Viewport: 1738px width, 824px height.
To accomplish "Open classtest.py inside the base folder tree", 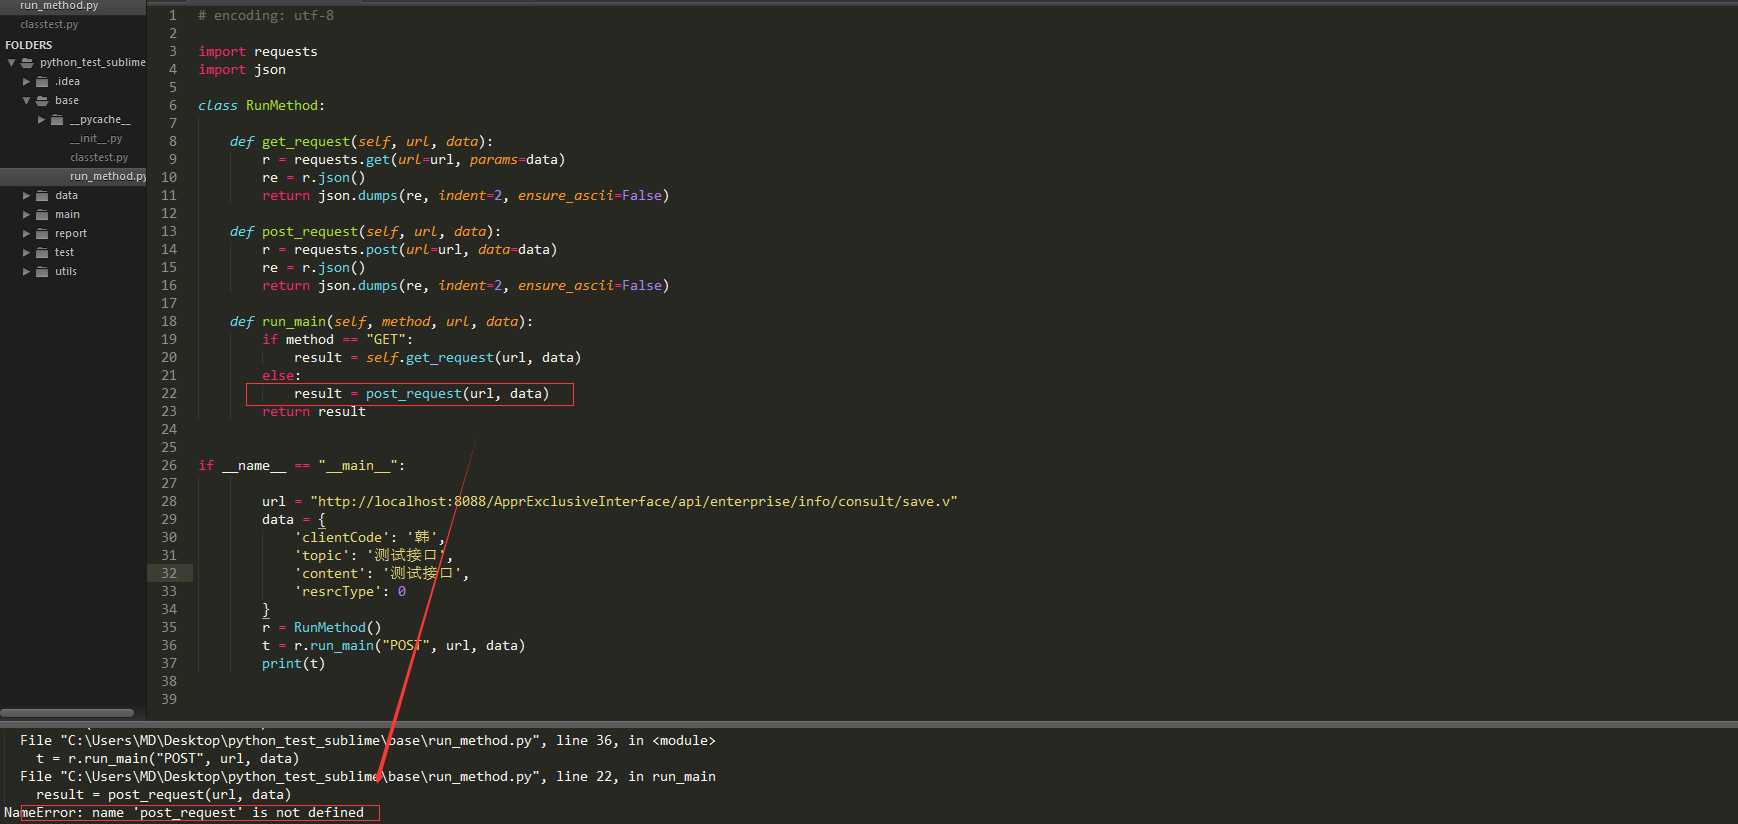I will pyautogui.click(x=99, y=158).
